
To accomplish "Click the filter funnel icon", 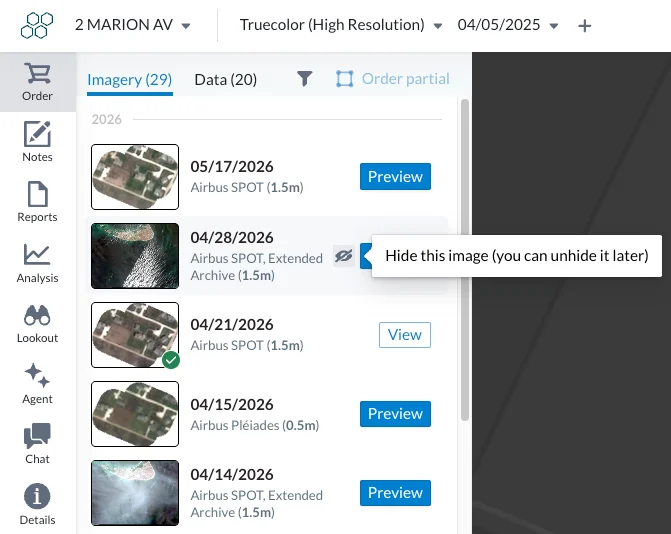I will [304, 79].
